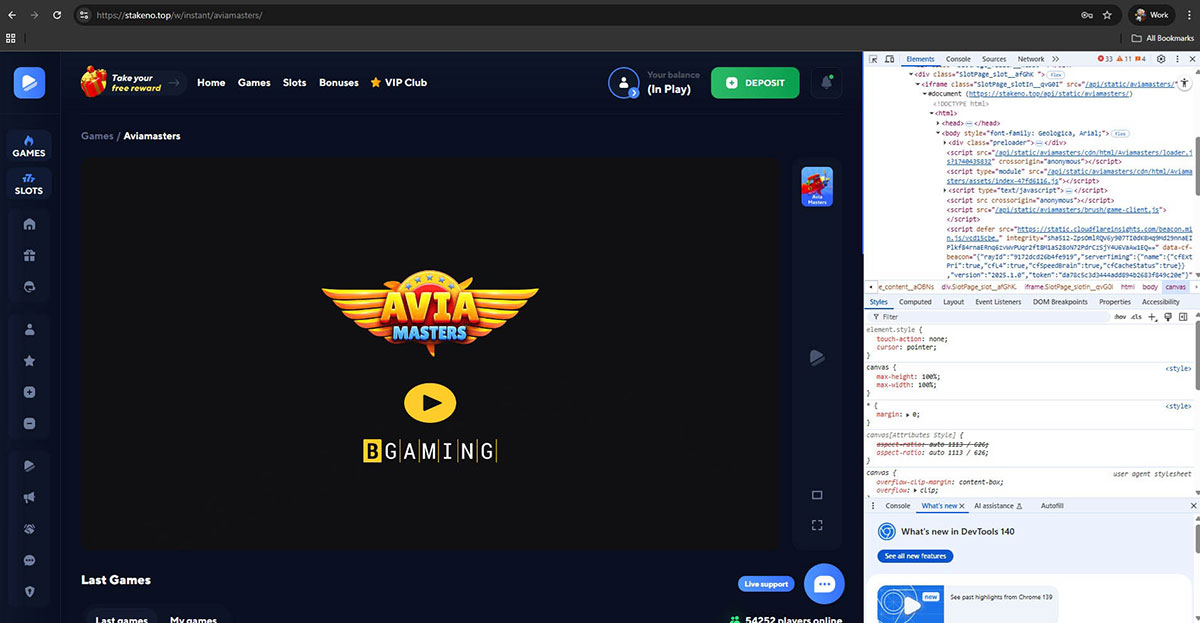
Task: Click the inspect element picker icon
Action: click(873, 60)
